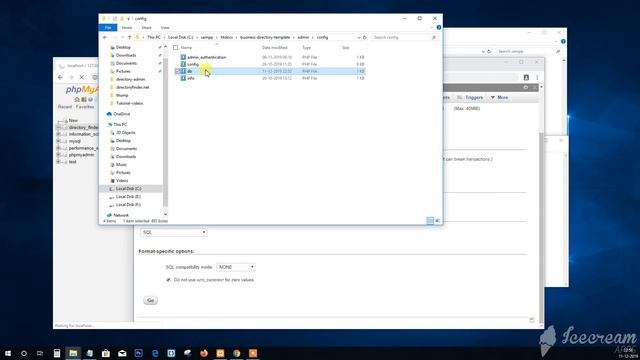Open Task View on the taskbar
This screenshot has width=640, height=360.
[x=40, y=353]
